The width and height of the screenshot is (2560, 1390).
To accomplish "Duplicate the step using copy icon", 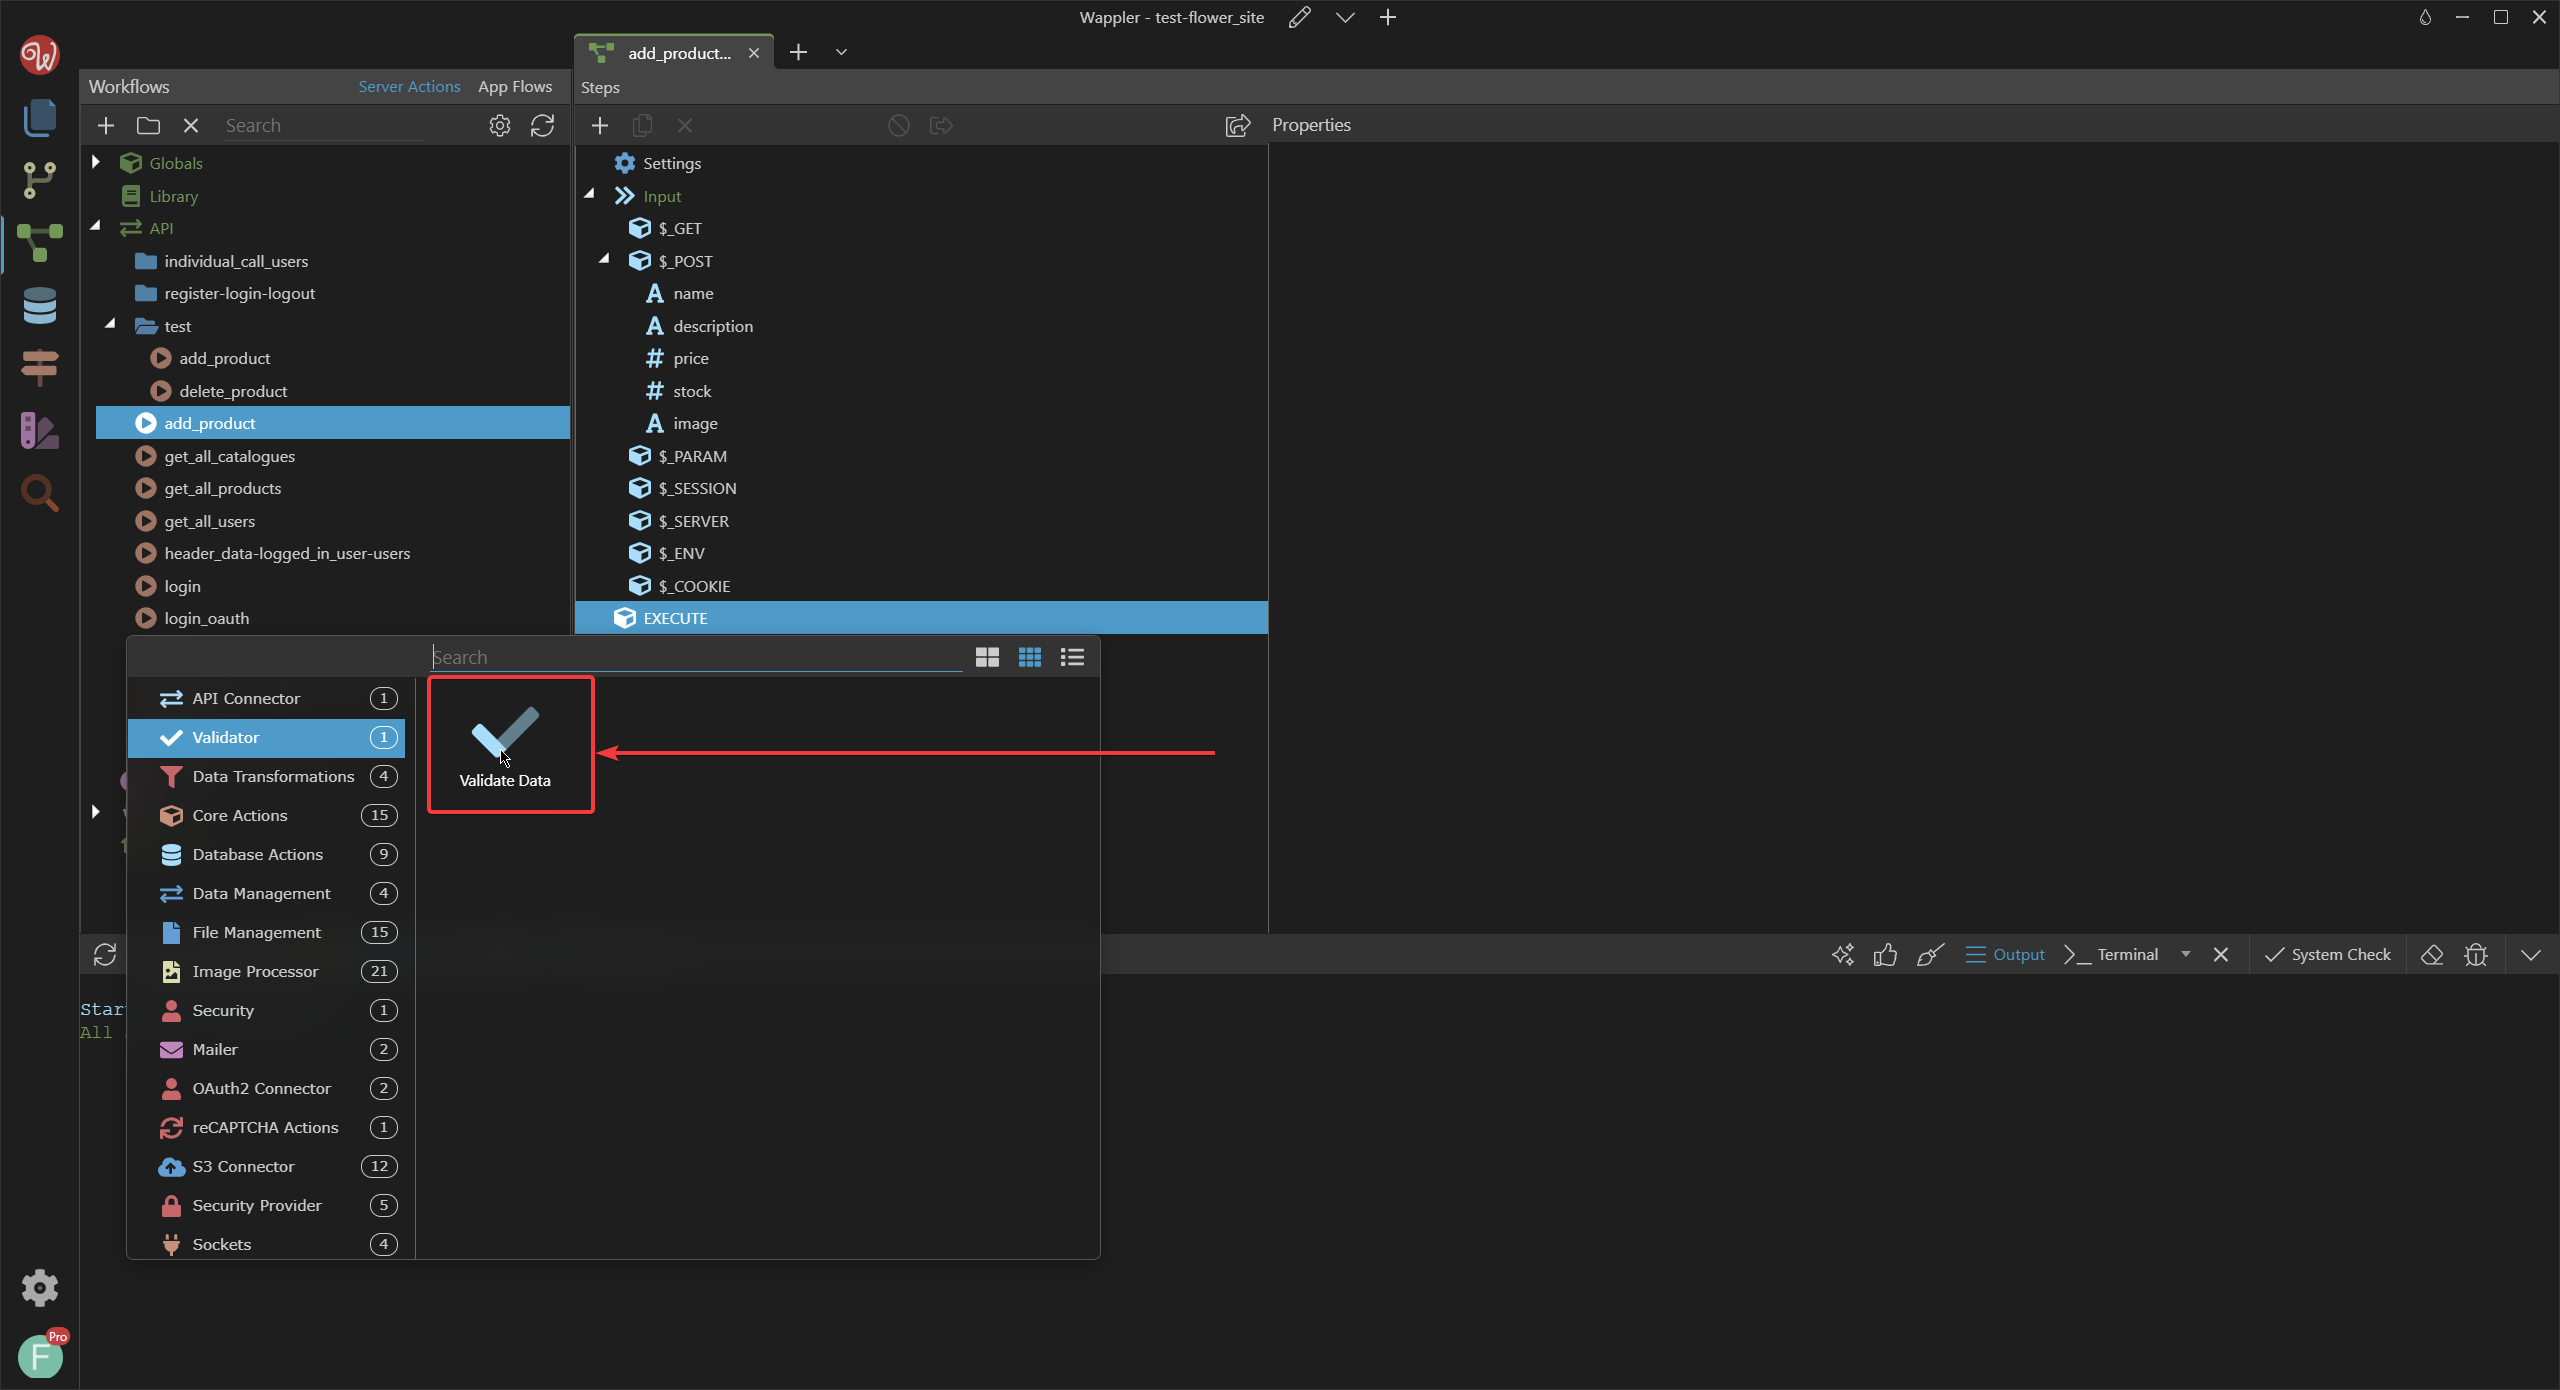I will pyautogui.click(x=643, y=125).
